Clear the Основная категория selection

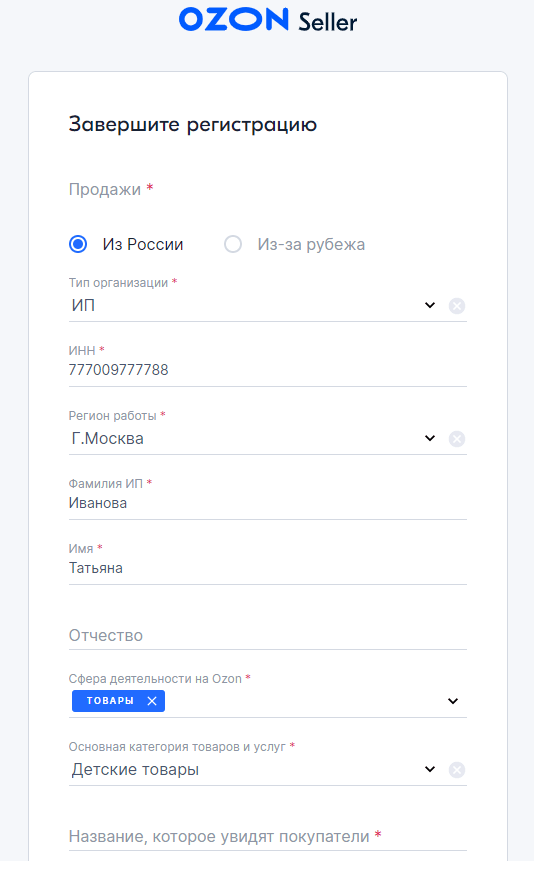click(457, 770)
